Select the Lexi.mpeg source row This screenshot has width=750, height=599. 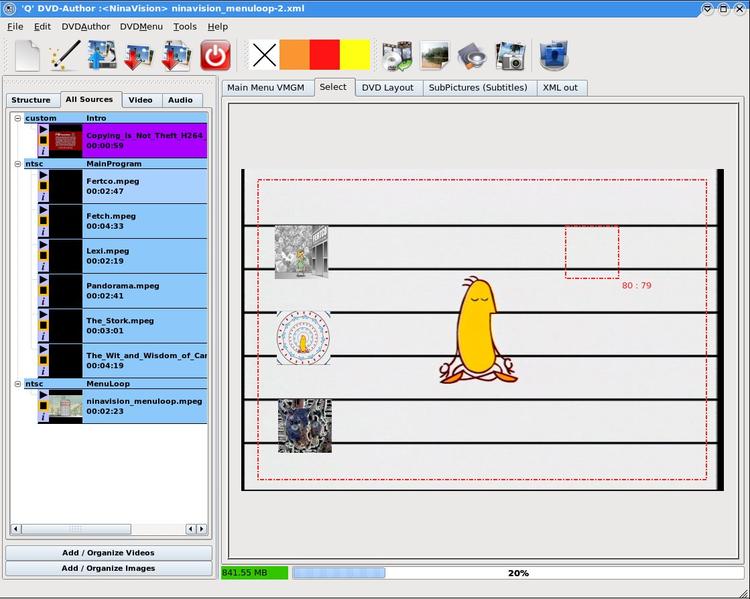coord(122,256)
